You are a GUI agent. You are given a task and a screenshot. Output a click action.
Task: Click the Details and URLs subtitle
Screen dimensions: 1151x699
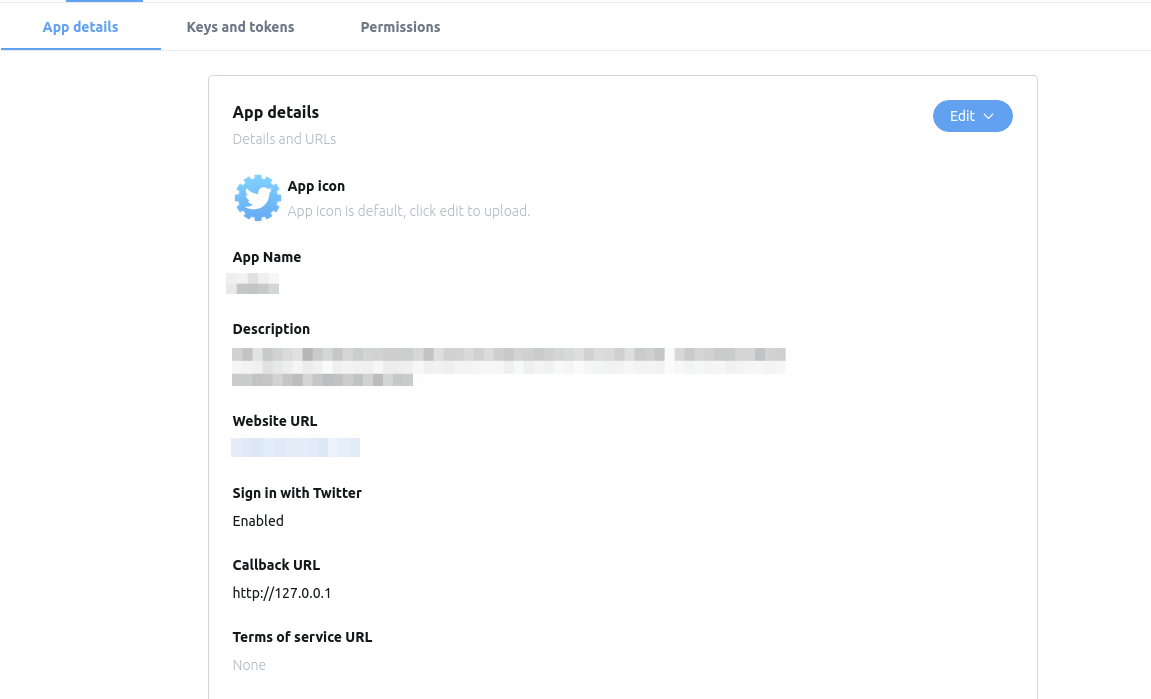284,139
